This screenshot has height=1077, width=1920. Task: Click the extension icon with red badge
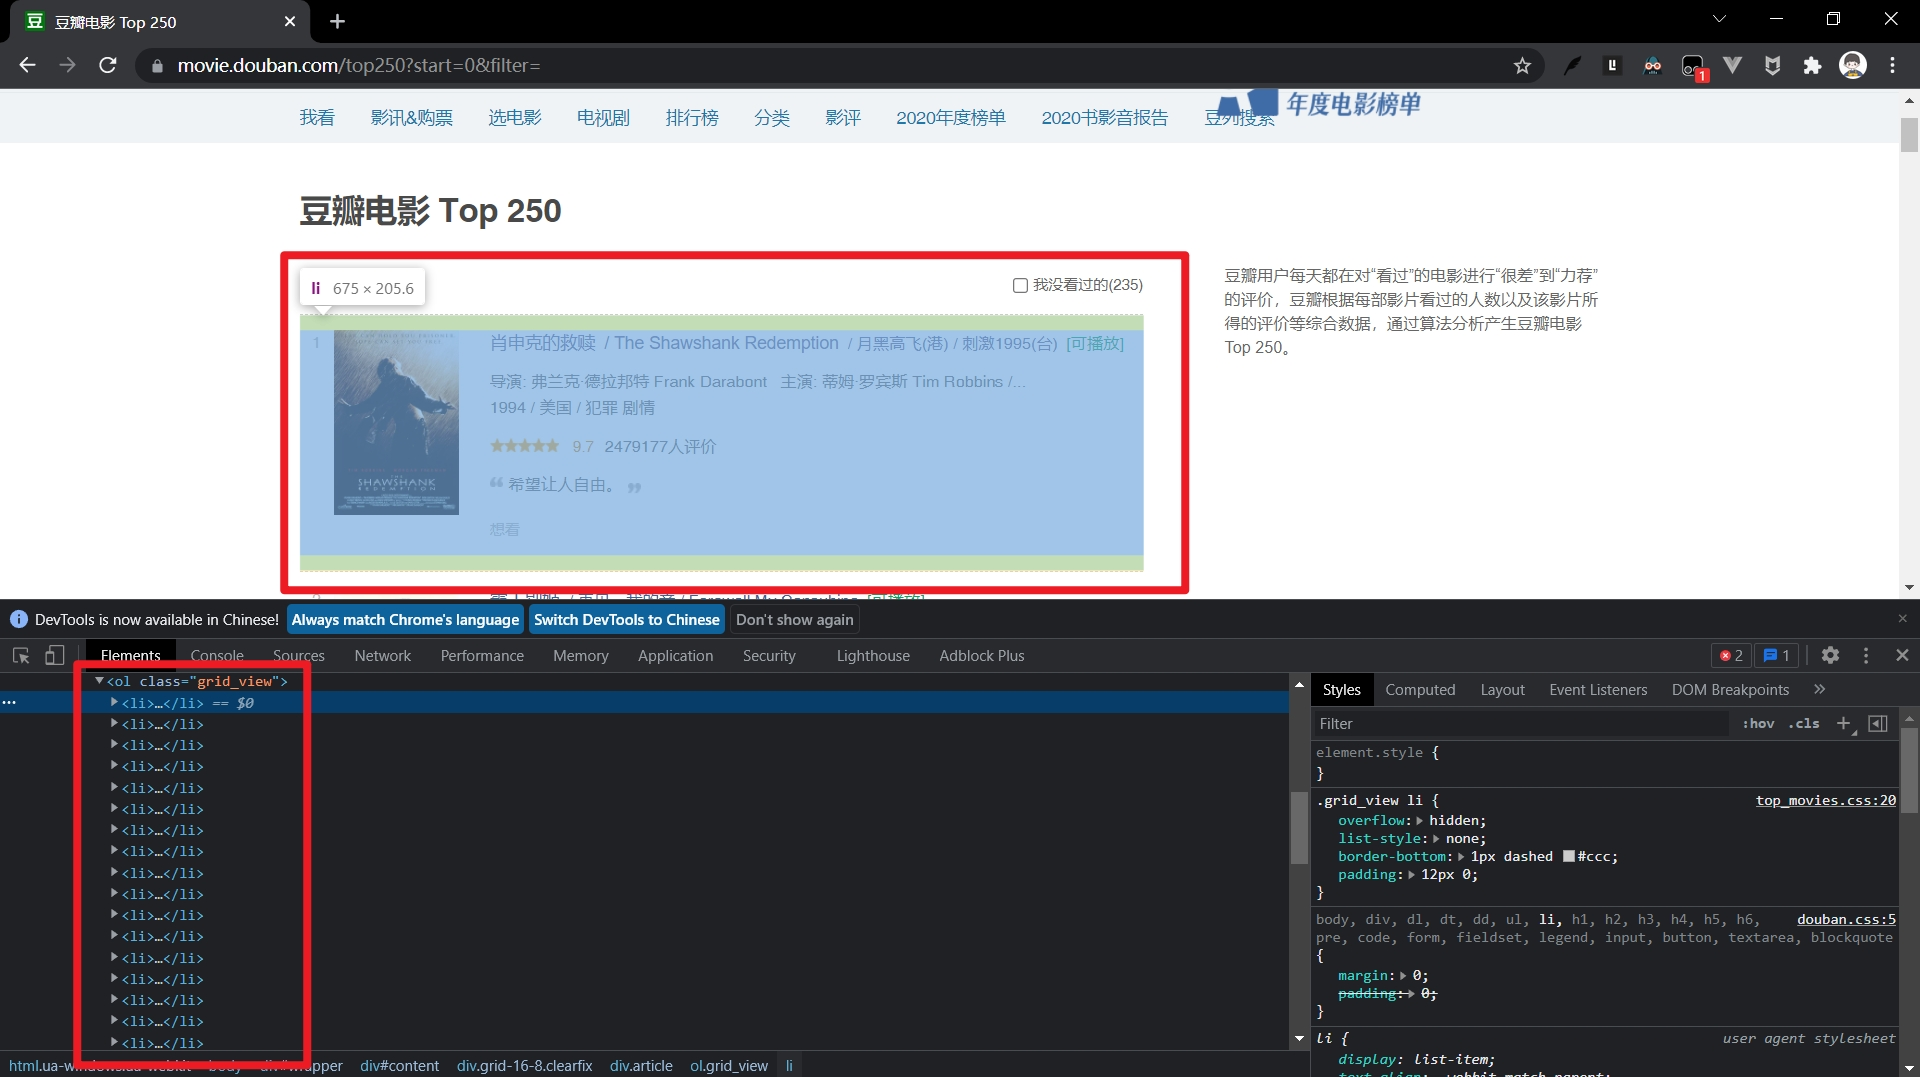(1693, 67)
